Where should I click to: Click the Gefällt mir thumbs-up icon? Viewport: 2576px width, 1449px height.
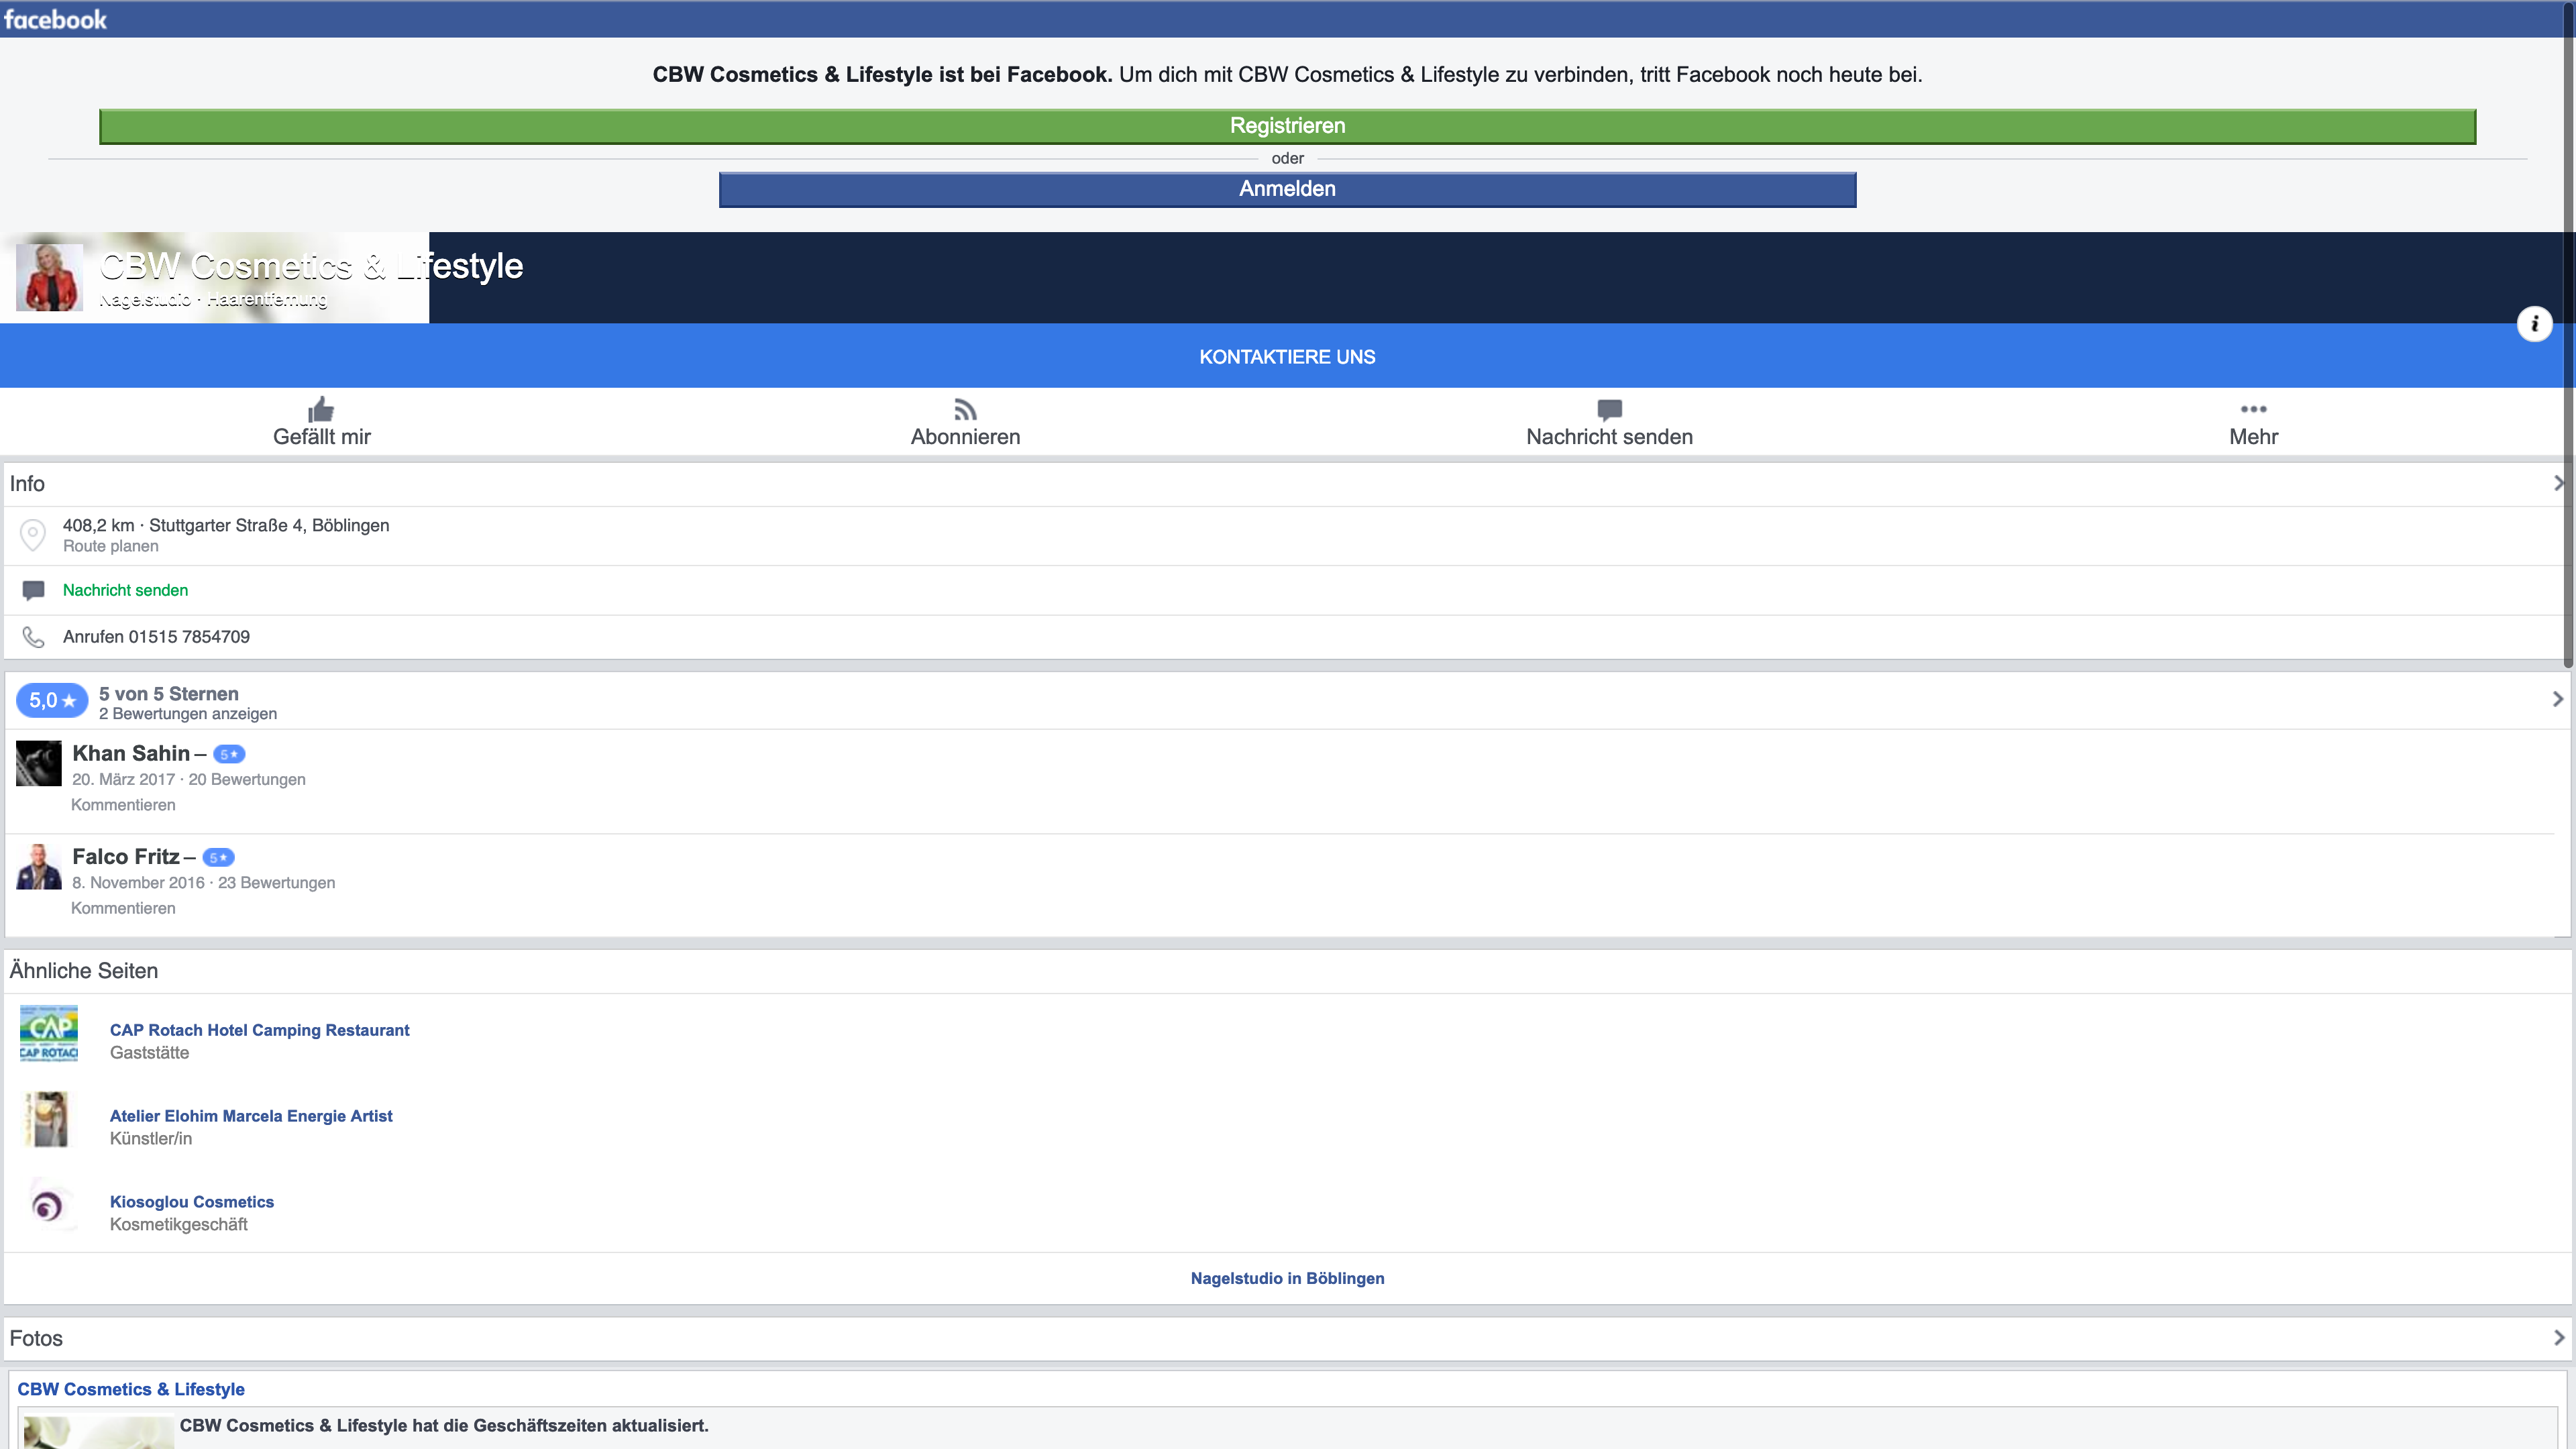pos(321,409)
